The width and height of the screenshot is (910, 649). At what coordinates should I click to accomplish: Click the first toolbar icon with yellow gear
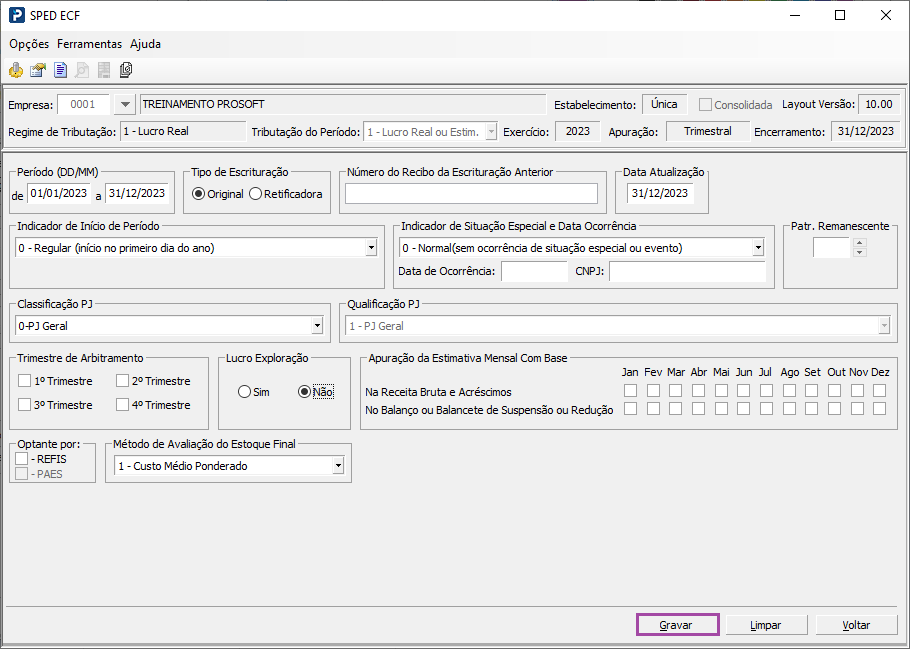click(16, 70)
